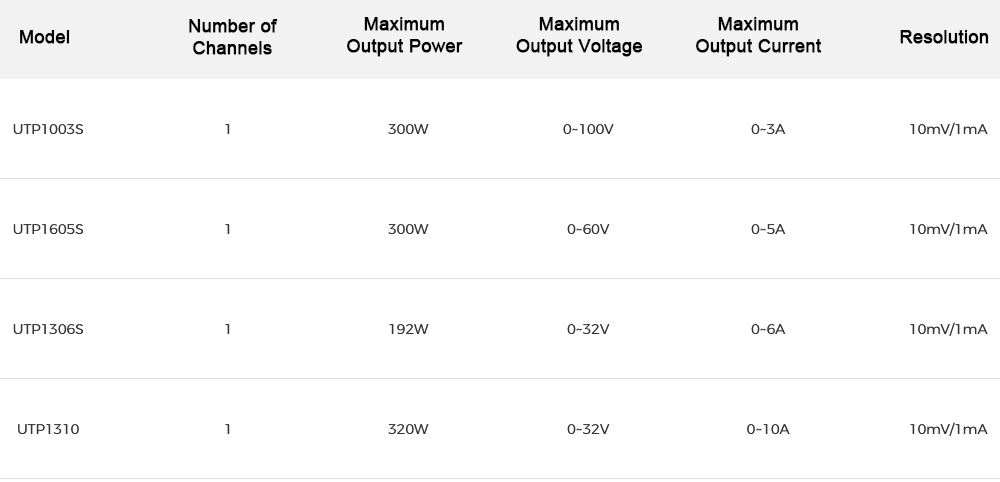Open the UTP1310 model entry
1000x482 pixels.
48,429
